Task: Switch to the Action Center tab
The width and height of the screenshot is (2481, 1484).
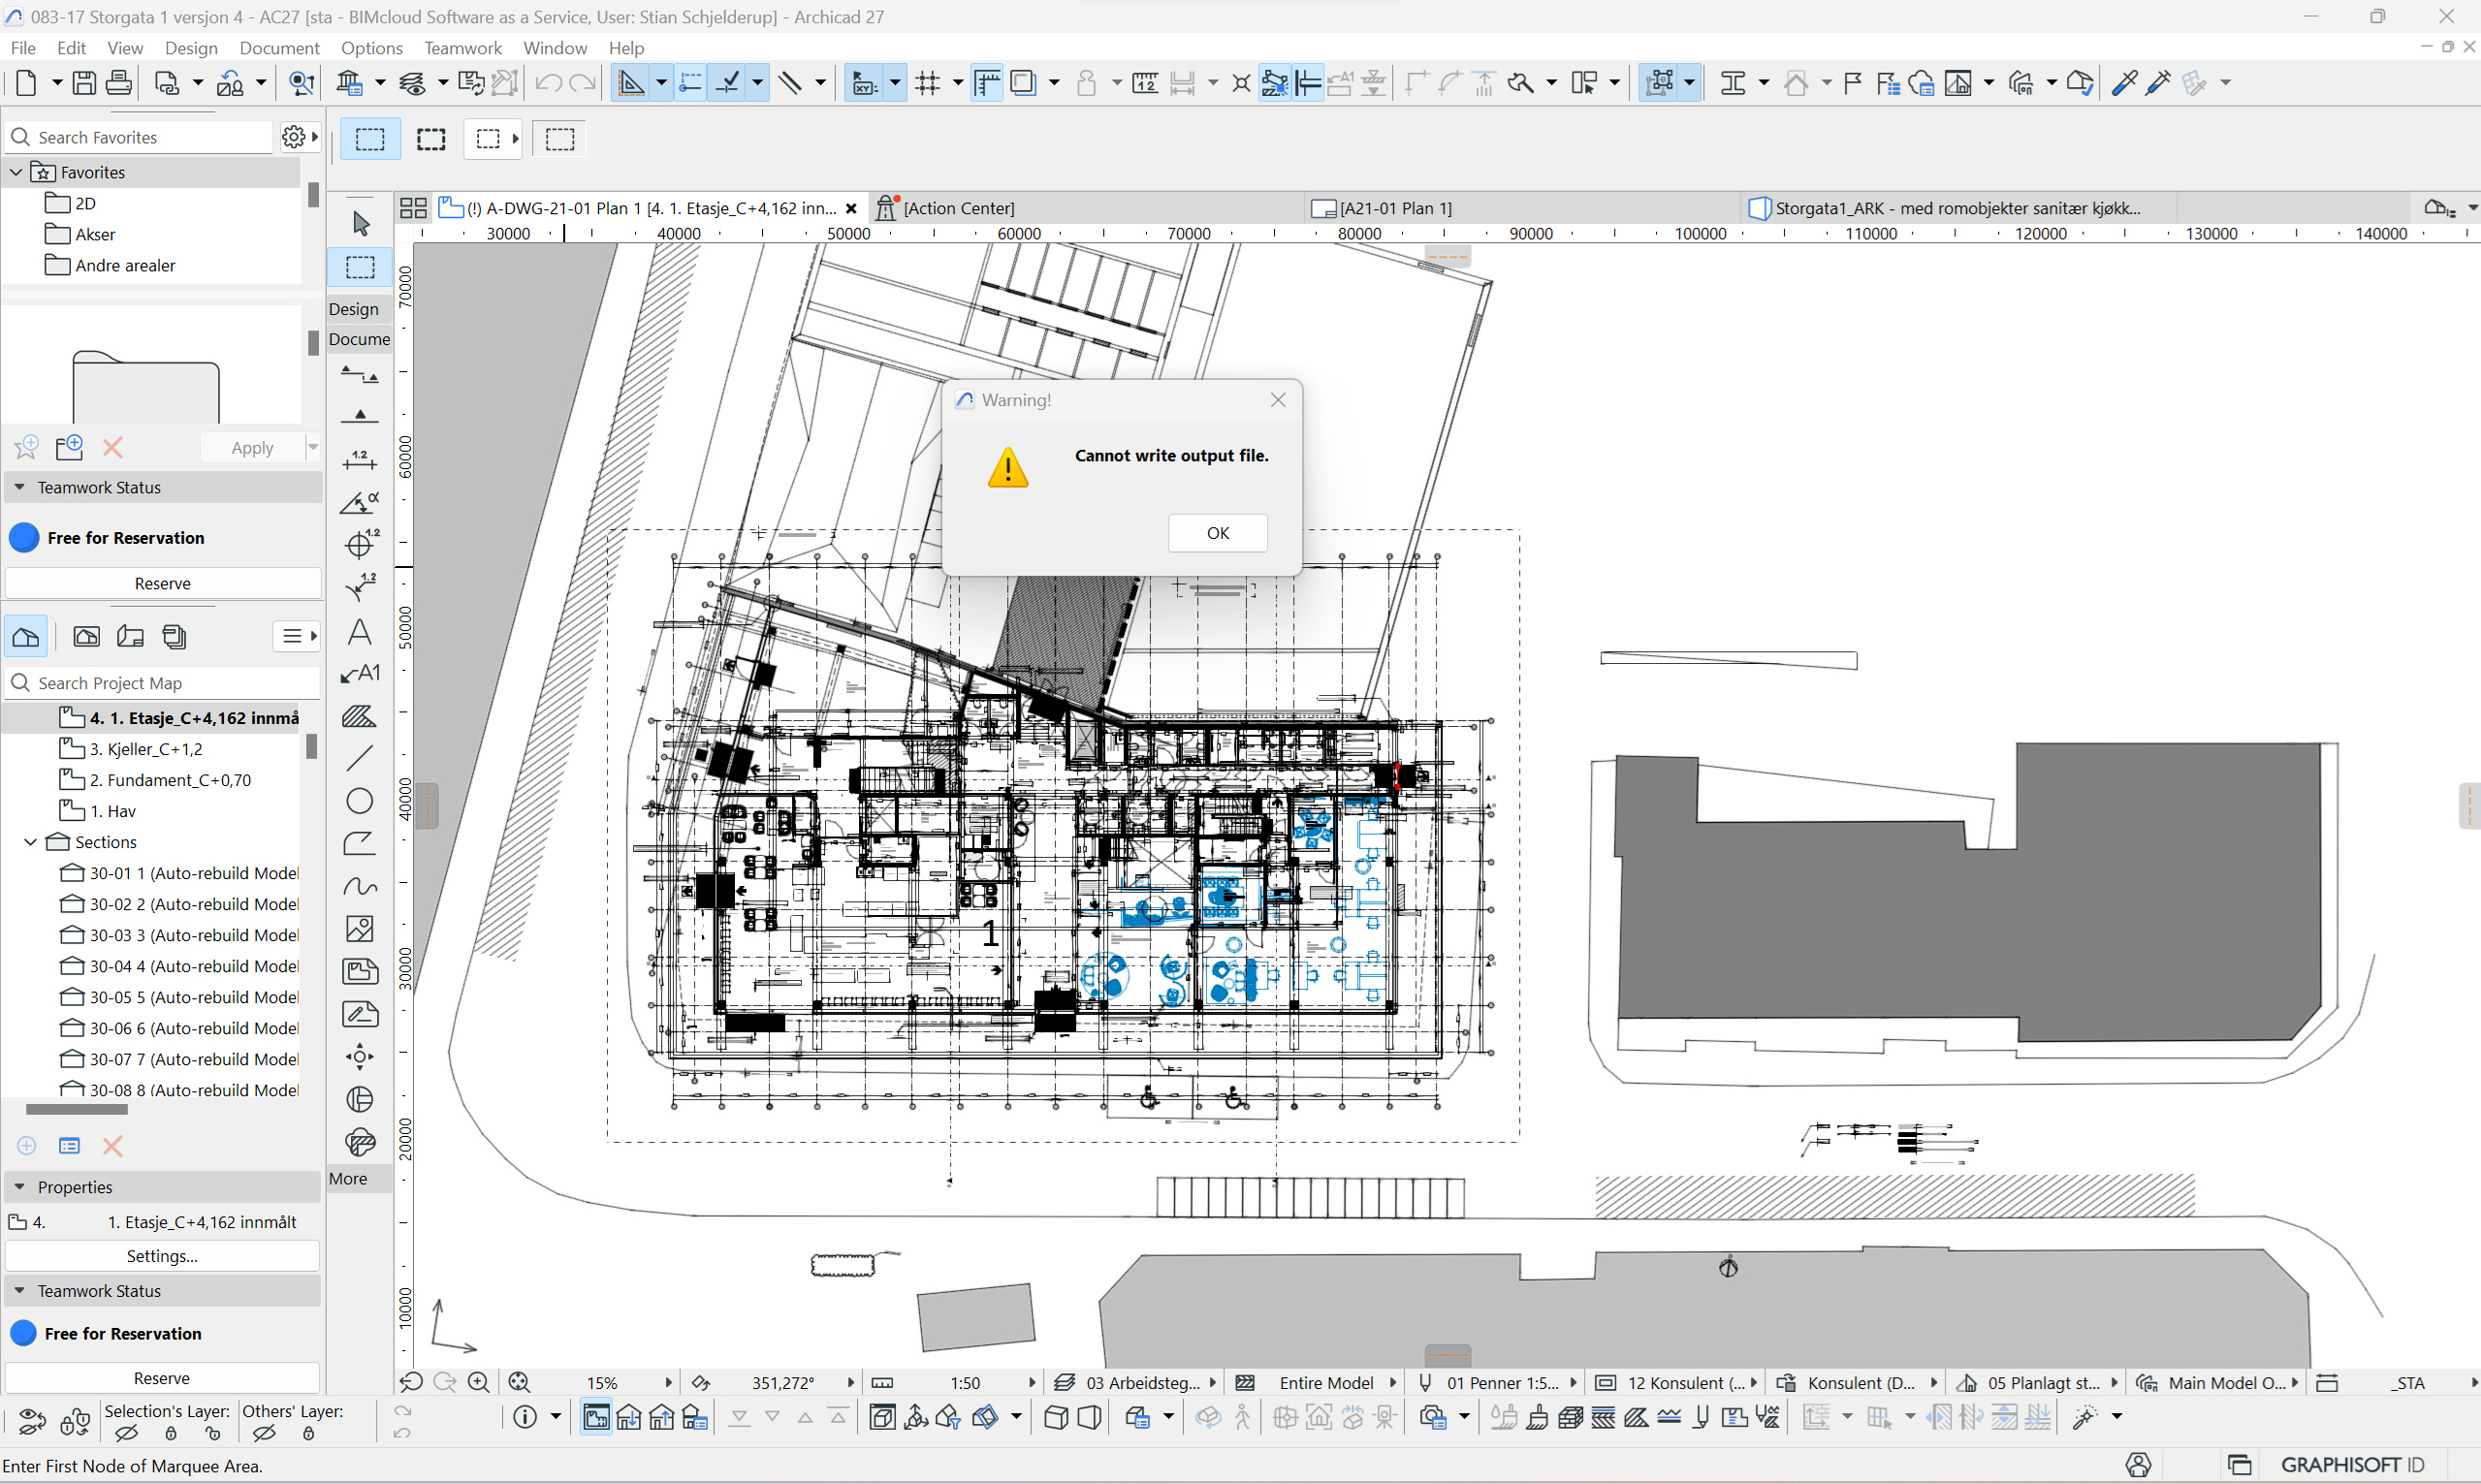Action: click(957, 208)
